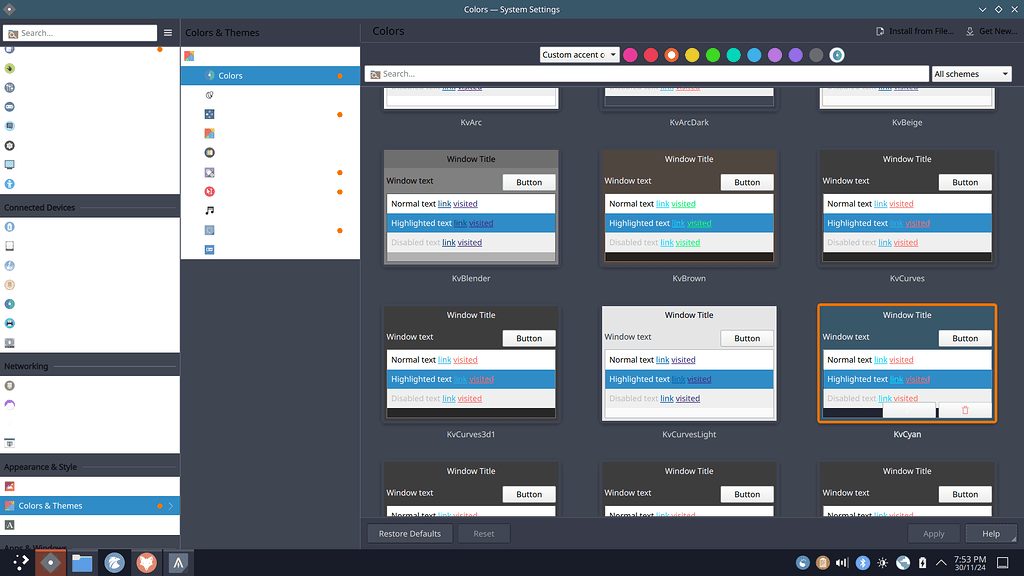Screen dimensions: 1024x576
Task: Select the Global Theme icon above Colors
Action: (x=189, y=56)
